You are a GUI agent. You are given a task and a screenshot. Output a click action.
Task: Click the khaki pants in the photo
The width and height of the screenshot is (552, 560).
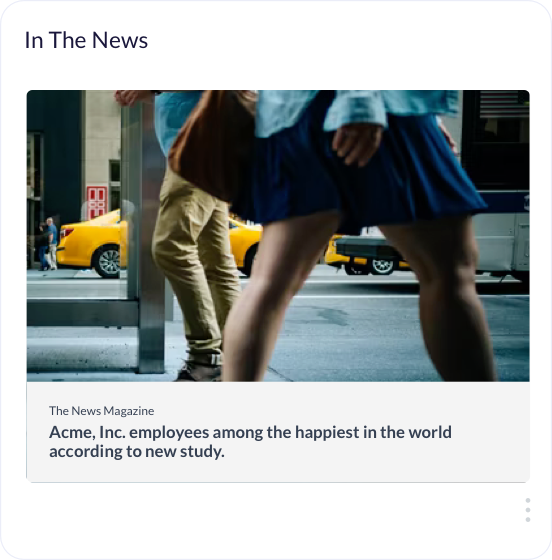coord(196,264)
